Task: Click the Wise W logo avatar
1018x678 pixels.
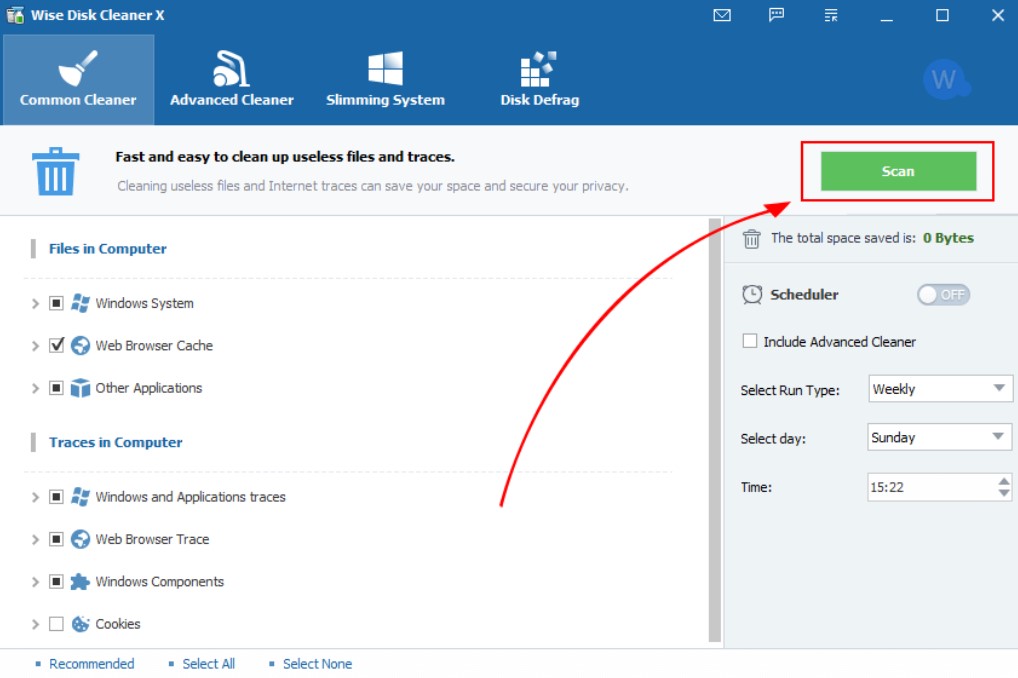Action: 945,79
